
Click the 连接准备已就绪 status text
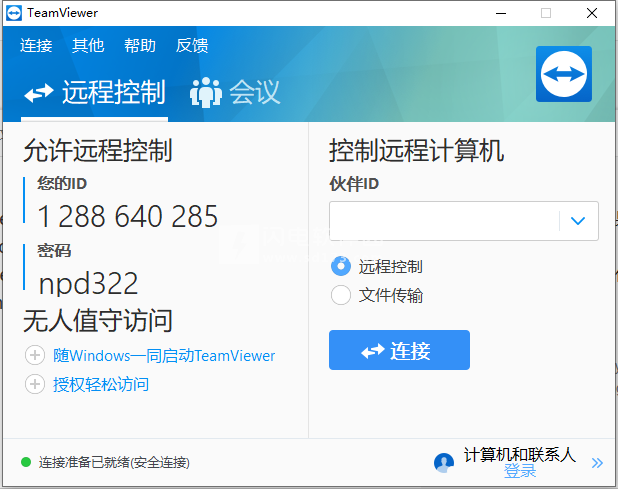click(114, 462)
